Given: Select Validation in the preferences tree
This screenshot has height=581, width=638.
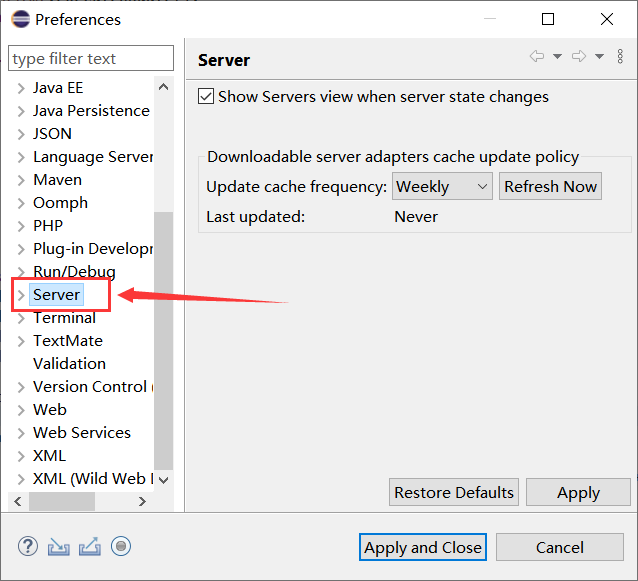Looking at the screenshot, I should tap(69, 363).
